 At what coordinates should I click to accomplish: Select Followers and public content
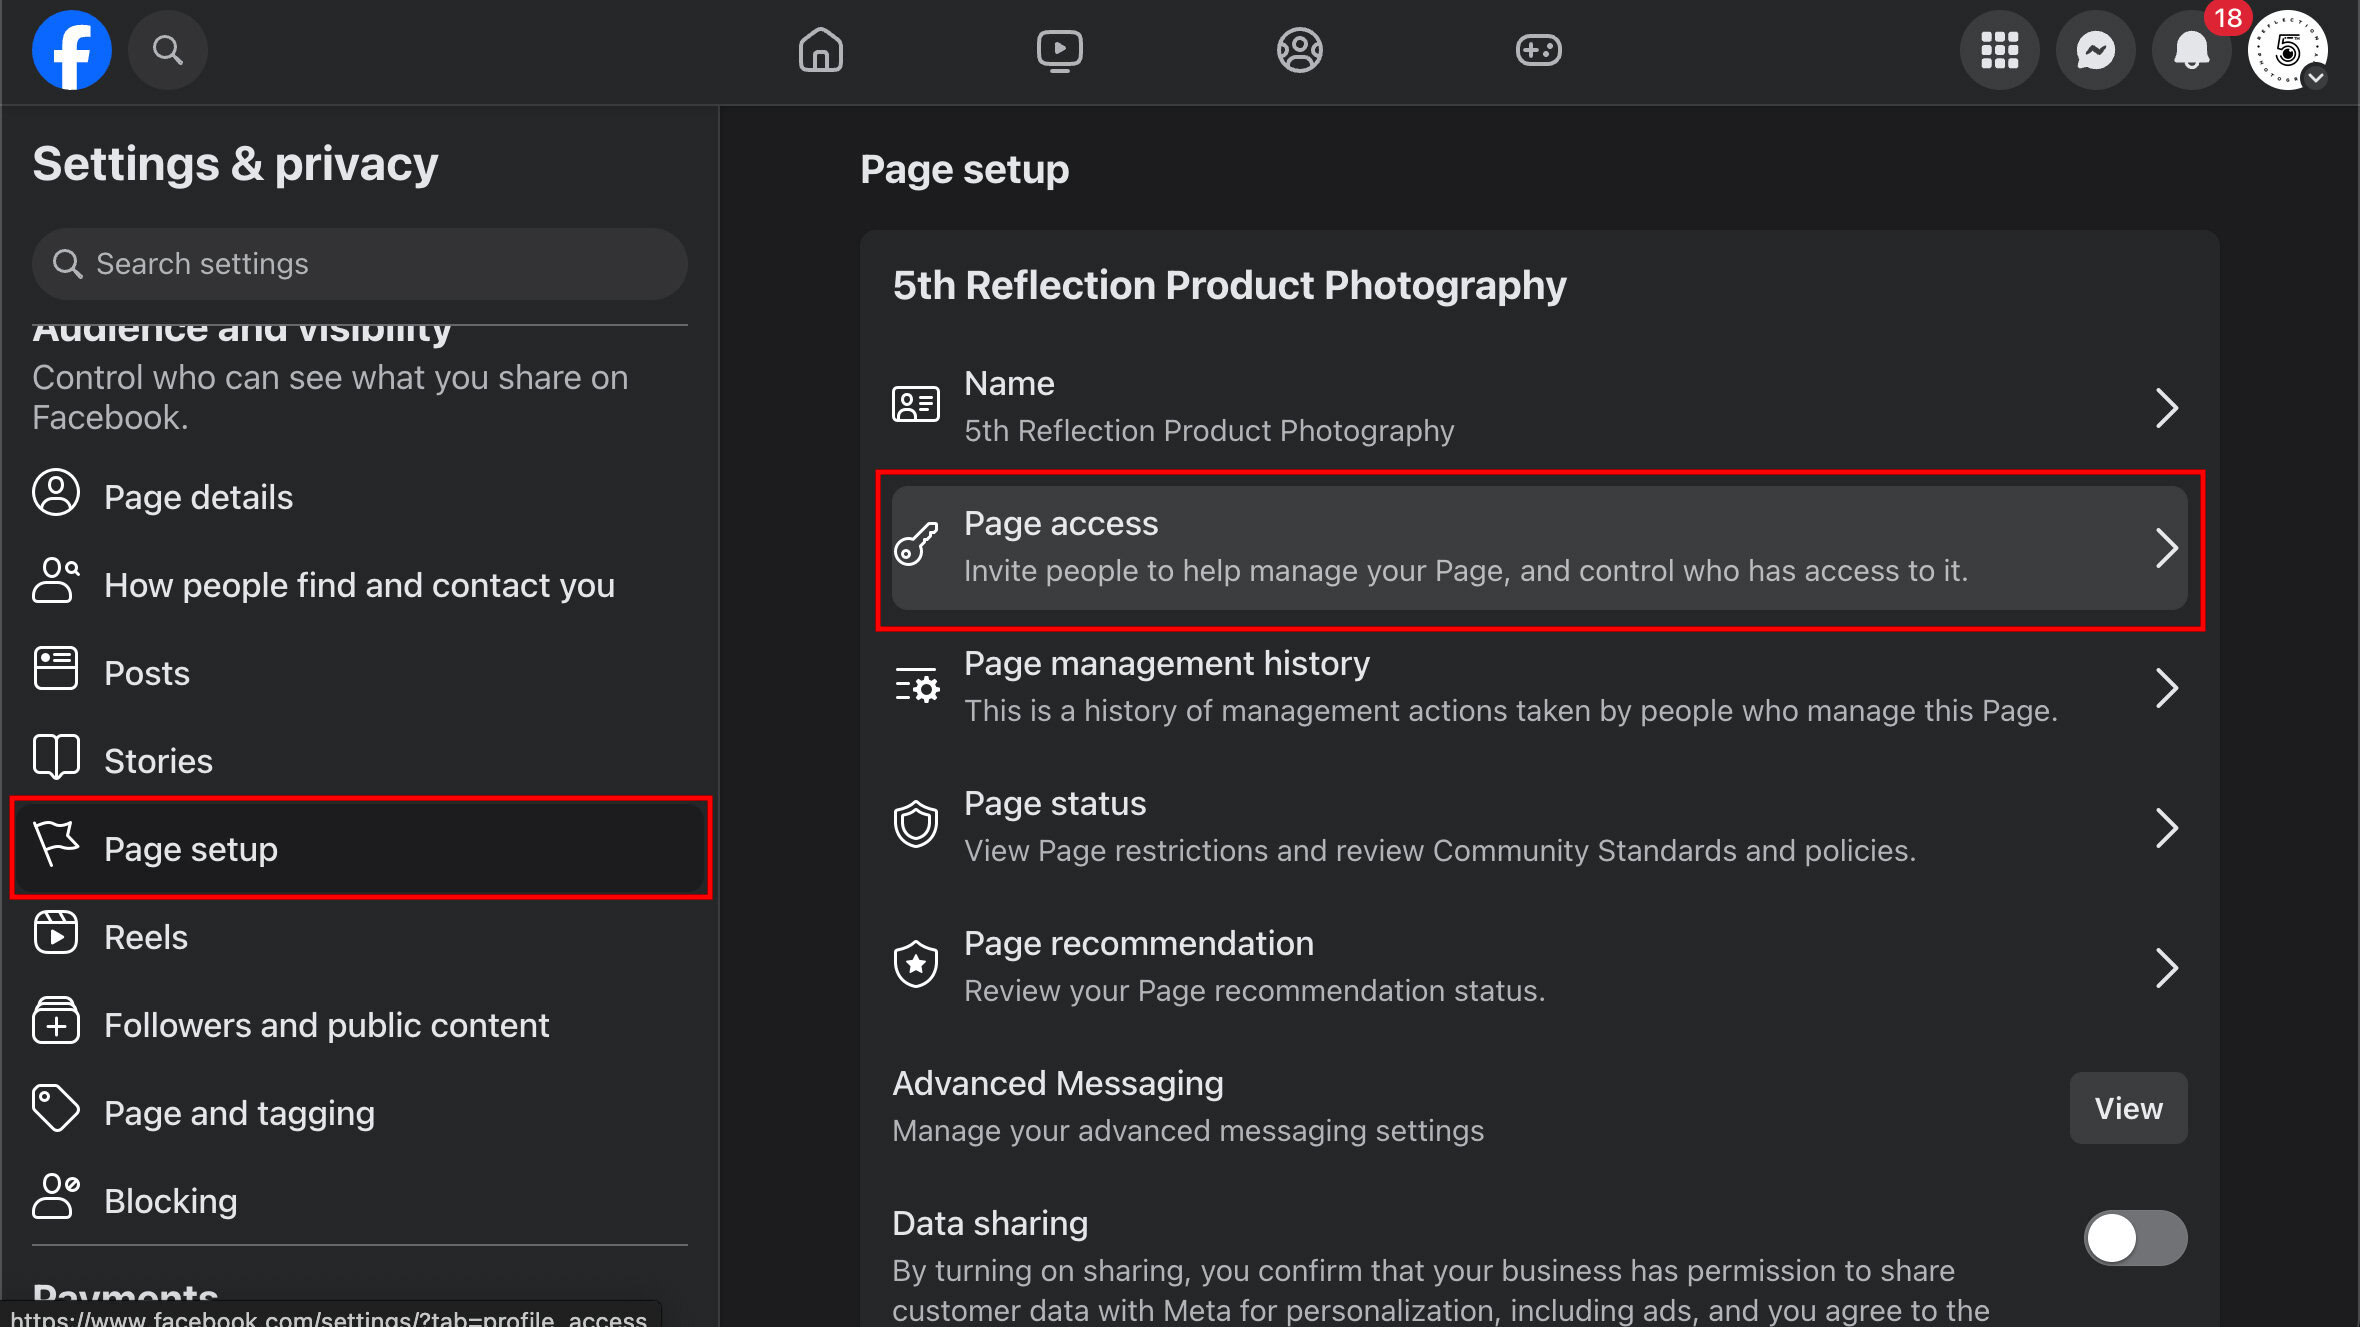click(326, 1025)
